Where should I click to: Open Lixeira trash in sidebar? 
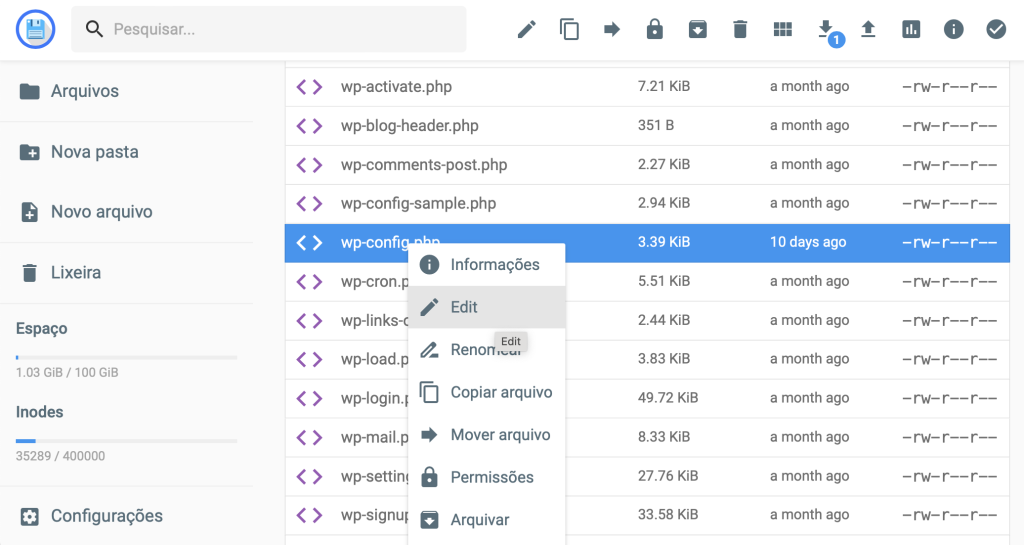tap(127, 273)
